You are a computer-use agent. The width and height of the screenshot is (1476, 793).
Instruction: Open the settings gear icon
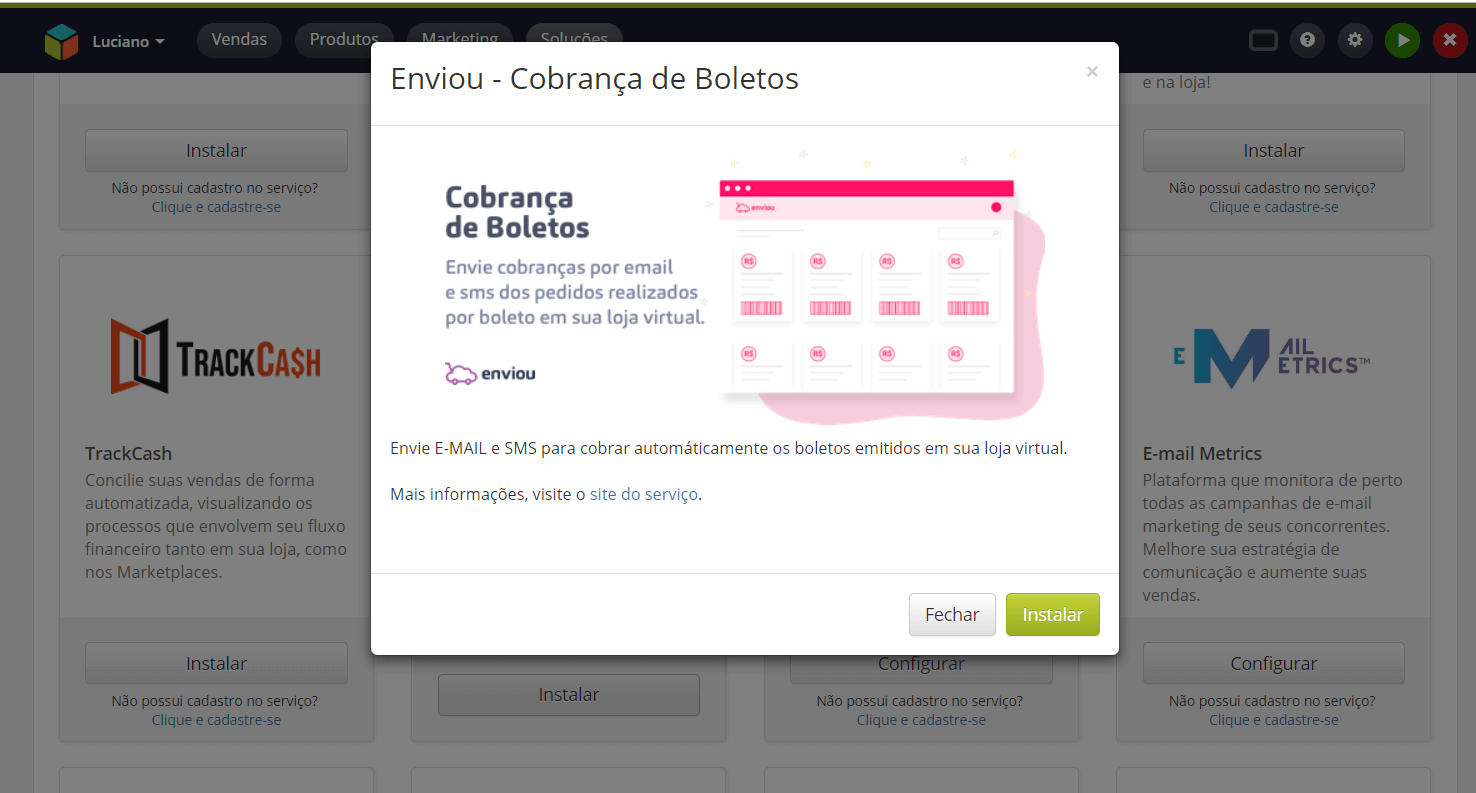coord(1355,40)
